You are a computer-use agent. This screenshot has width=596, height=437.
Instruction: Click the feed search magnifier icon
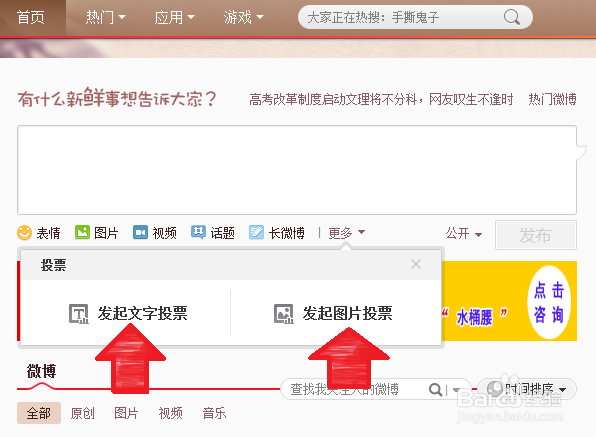pos(435,390)
